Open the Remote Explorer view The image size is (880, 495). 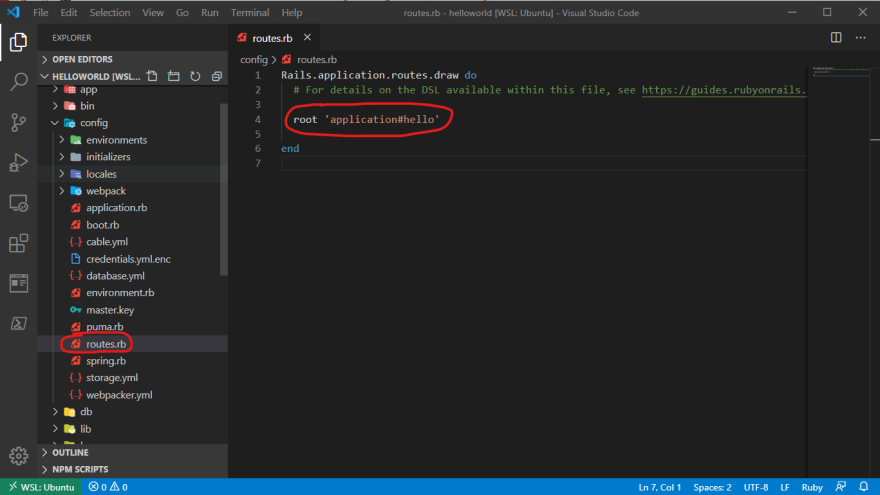[x=19, y=203]
